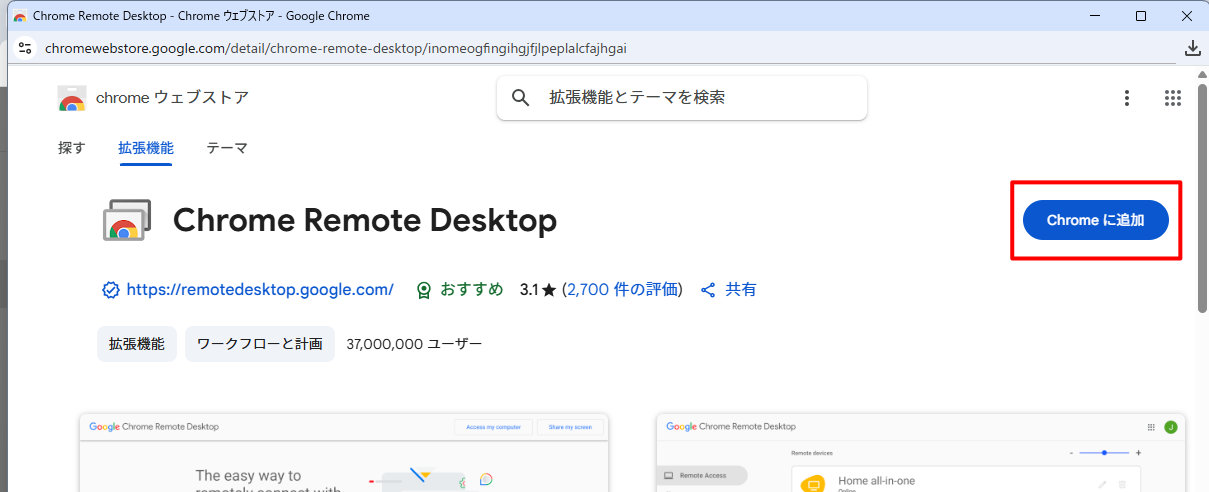Minimize the Chrome window
1209x492 pixels.
tap(1095, 16)
